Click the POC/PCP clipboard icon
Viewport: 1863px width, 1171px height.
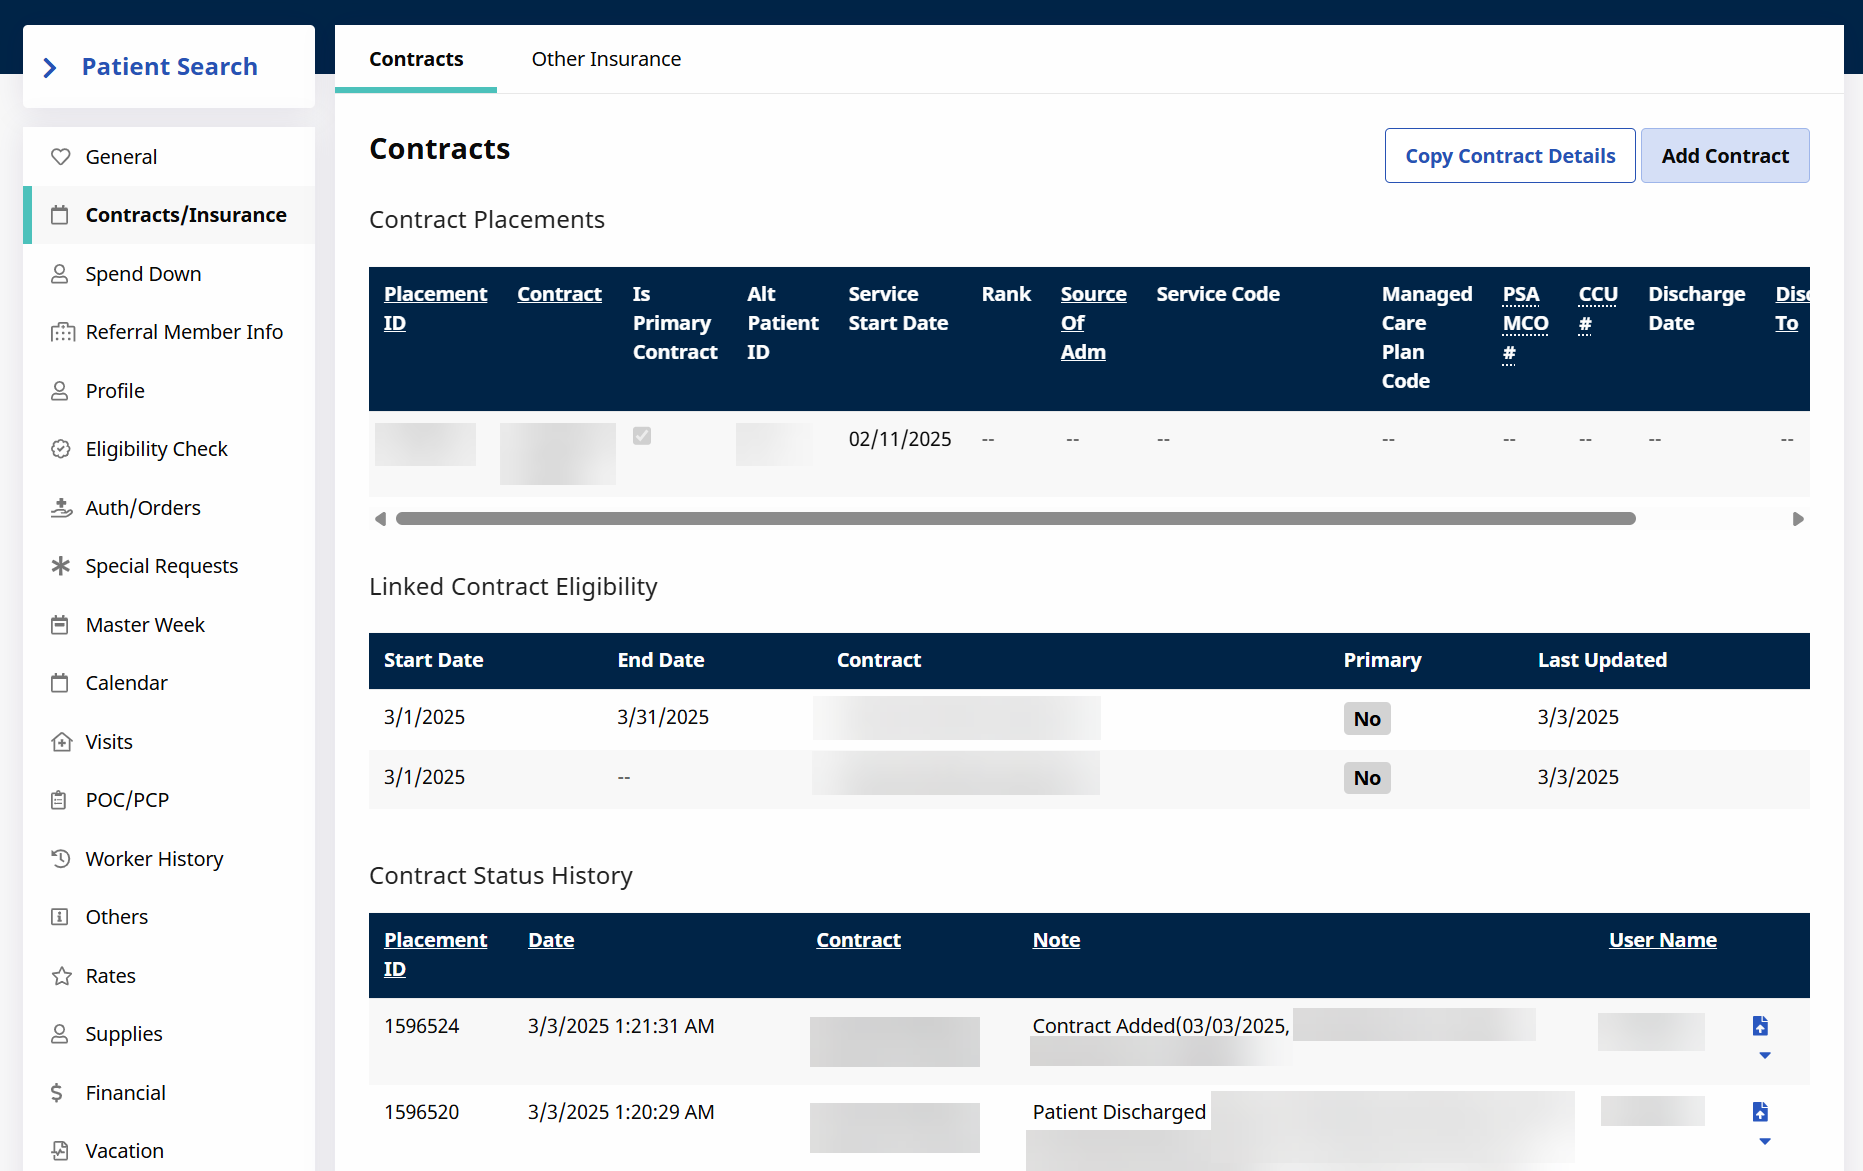(x=59, y=800)
